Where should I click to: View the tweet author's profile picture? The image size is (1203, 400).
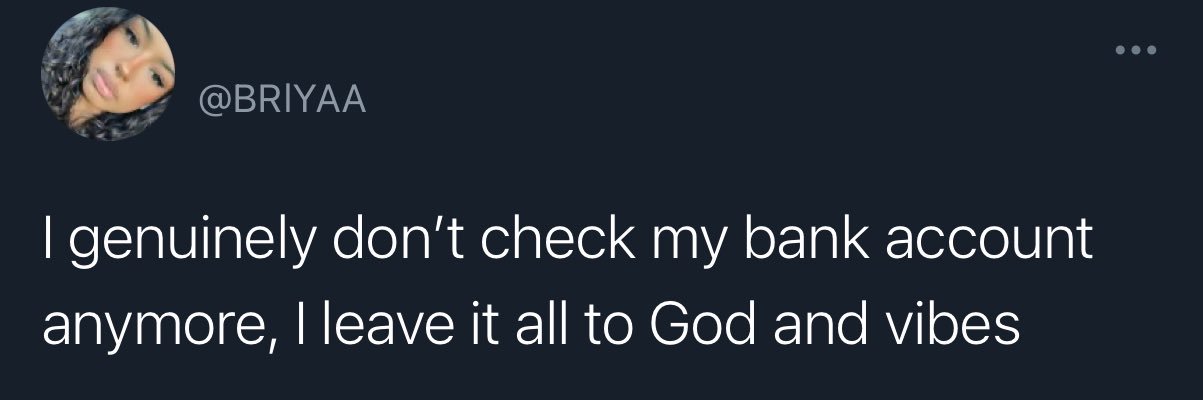coord(108,77)
